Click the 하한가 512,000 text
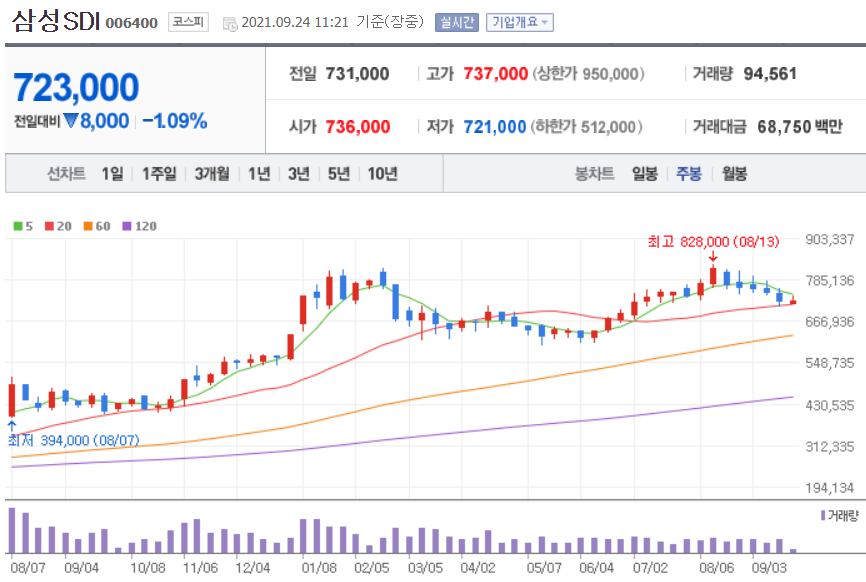The height and width of the screenshot is (582, 866). coord(587,126)
